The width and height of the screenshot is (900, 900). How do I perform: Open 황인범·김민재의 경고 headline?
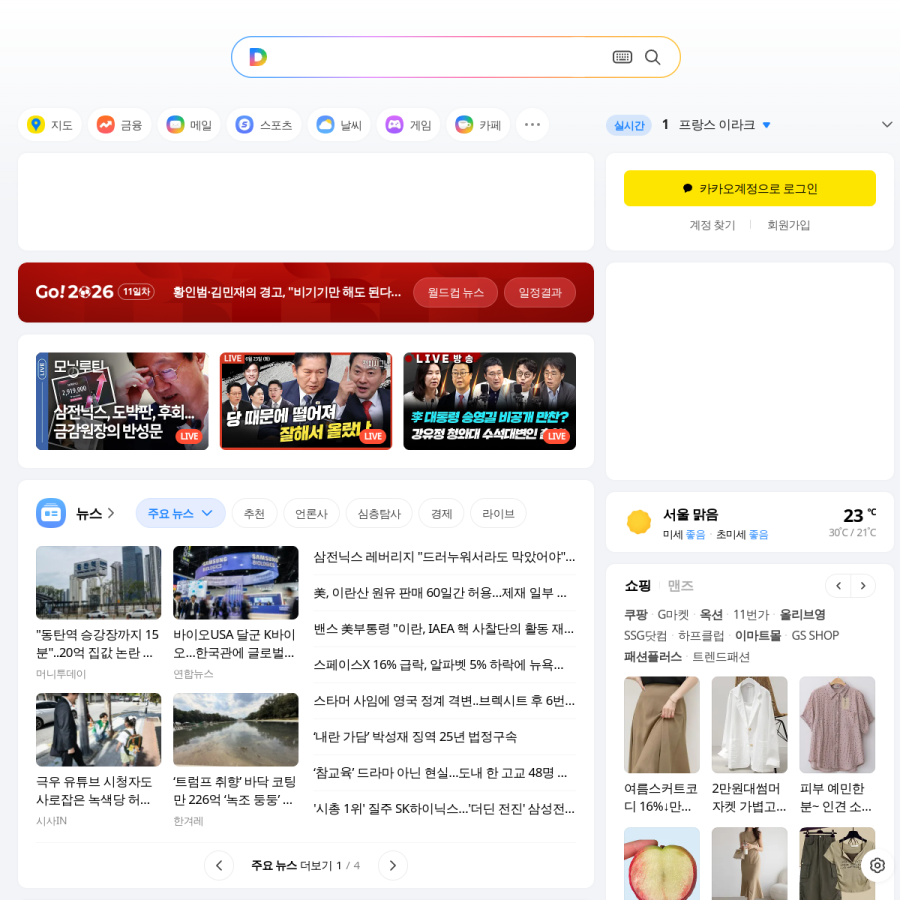(x=287, y=292)
